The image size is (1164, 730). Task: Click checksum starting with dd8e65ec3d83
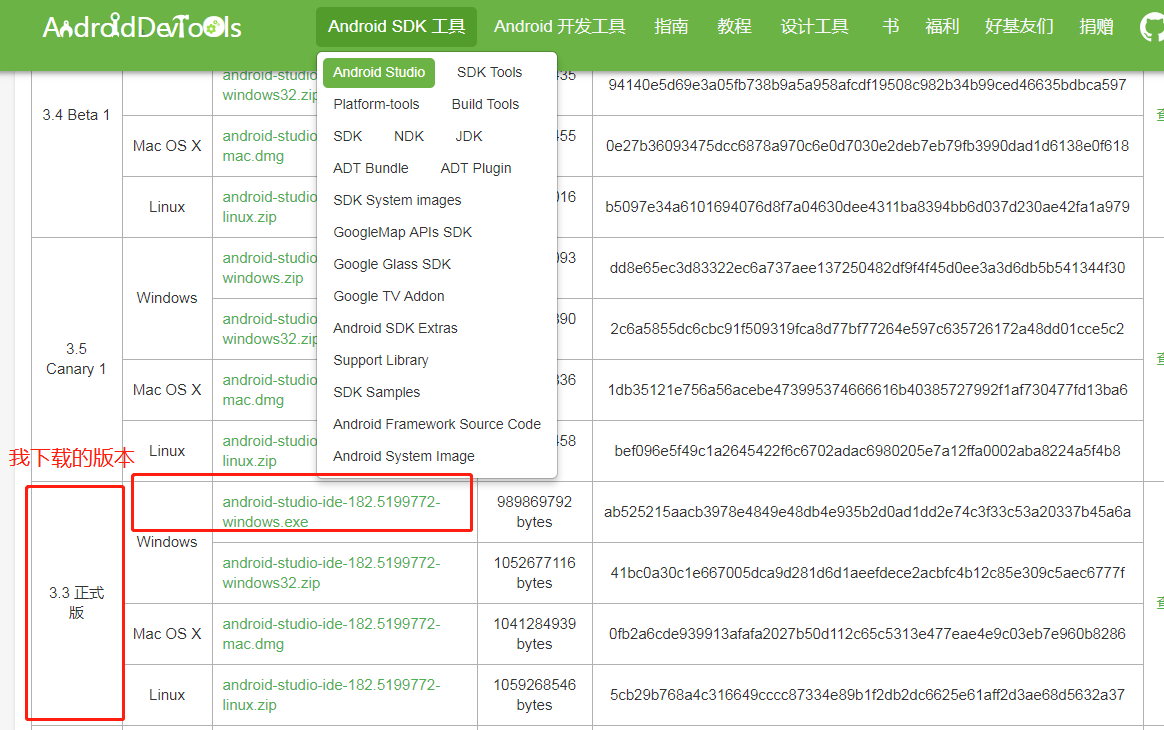tap(867, 268)
